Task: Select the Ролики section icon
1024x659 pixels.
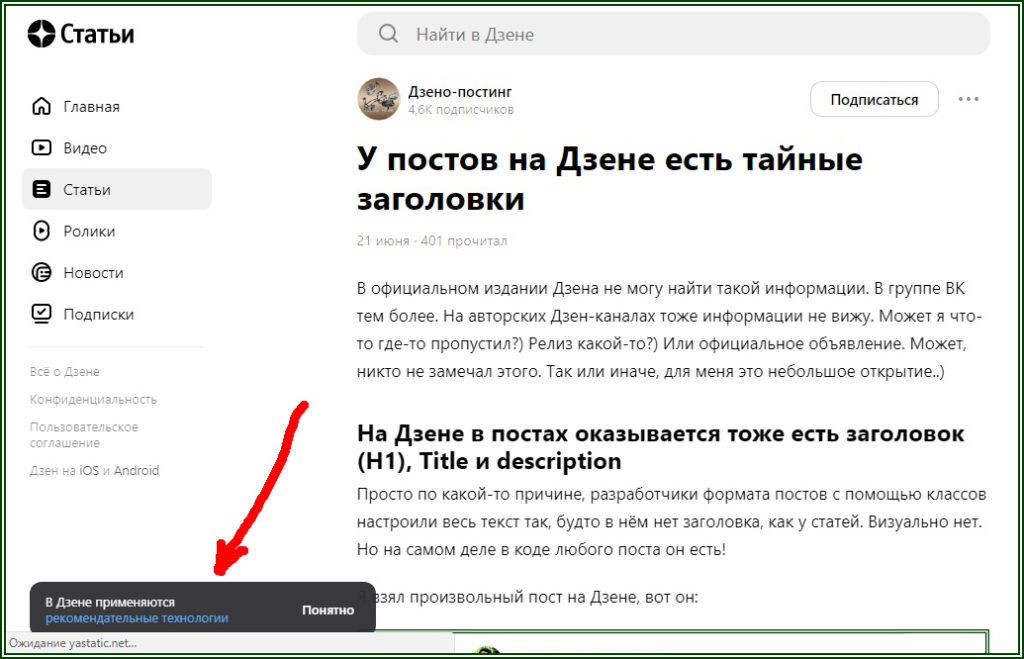Action: 41,230
